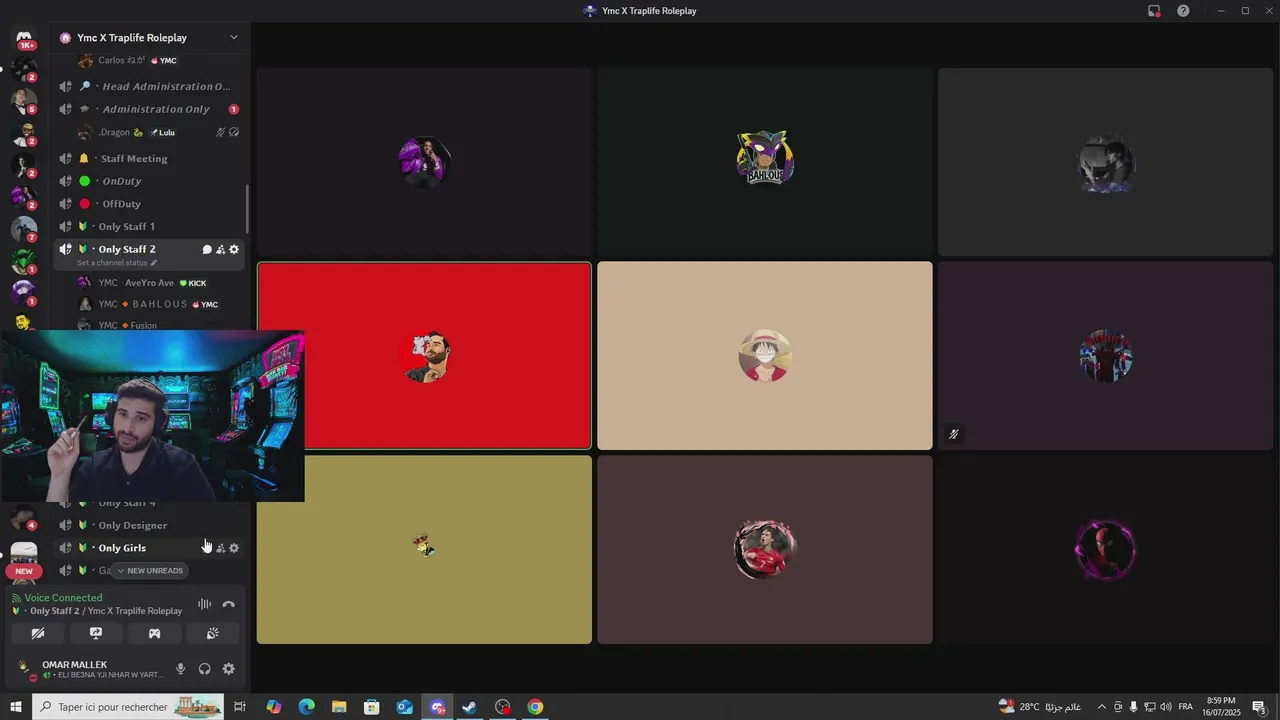1280x720 pixels.
Task: Click the channel list scrollbar
Action: (248, 210)
